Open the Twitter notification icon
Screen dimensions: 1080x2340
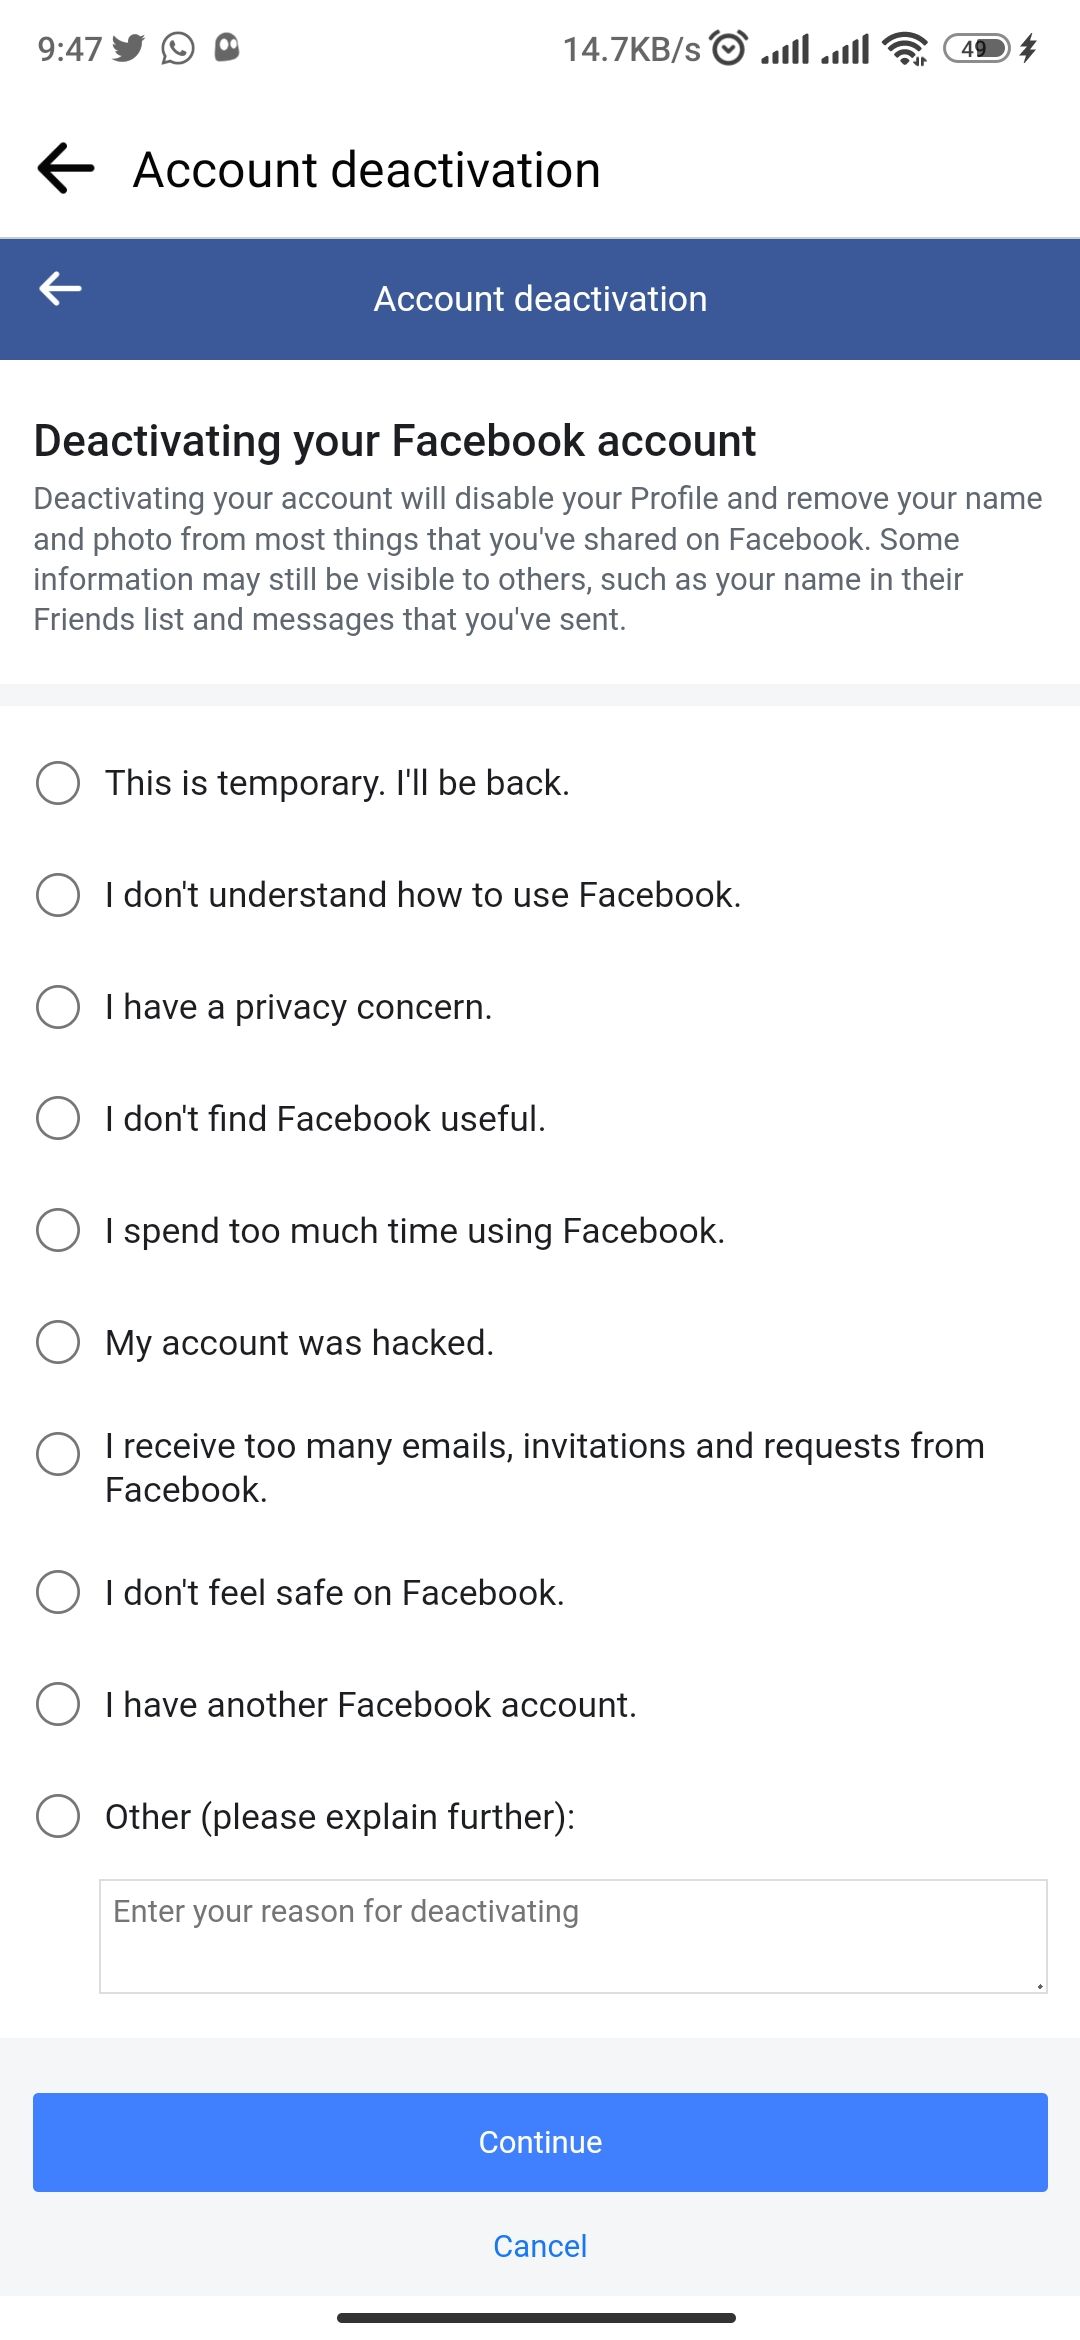pyautogui.click(x=128, y=45)
